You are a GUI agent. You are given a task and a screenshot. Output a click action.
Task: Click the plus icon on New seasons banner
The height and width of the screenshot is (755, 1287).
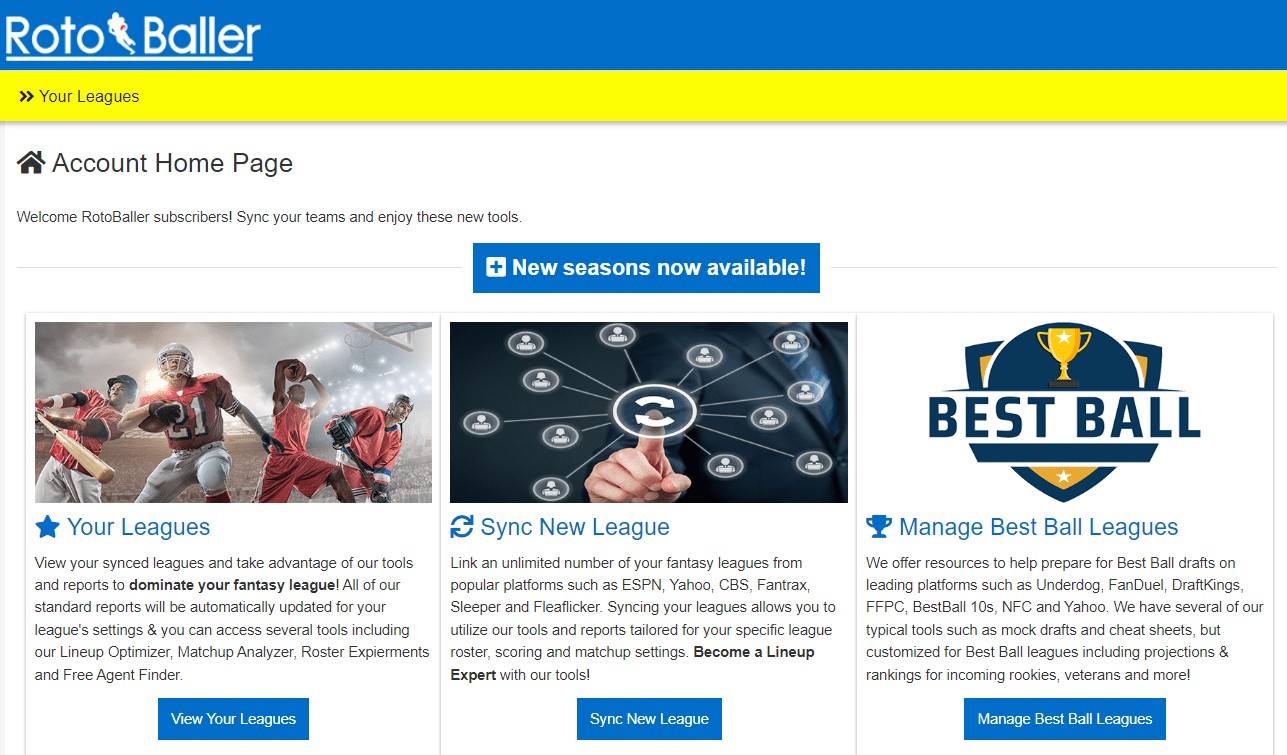495,267
